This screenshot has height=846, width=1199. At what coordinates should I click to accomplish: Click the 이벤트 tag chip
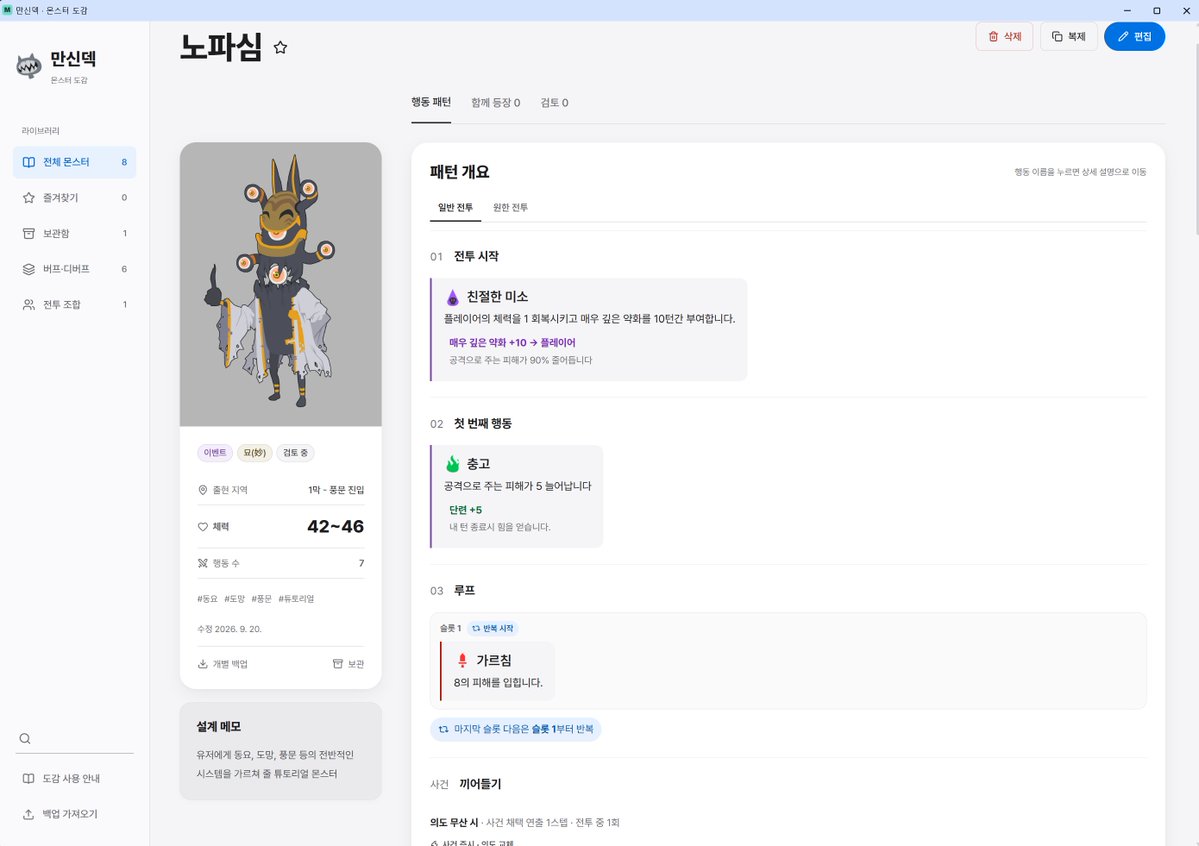click(215, 453)
